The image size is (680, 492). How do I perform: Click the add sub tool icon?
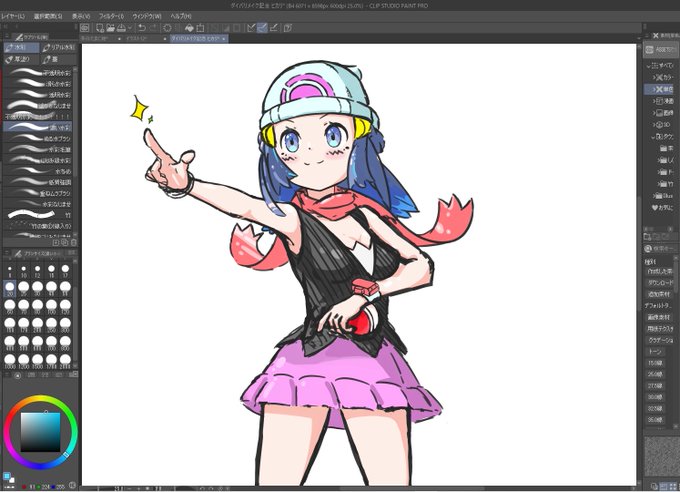(x=56, y=242)
